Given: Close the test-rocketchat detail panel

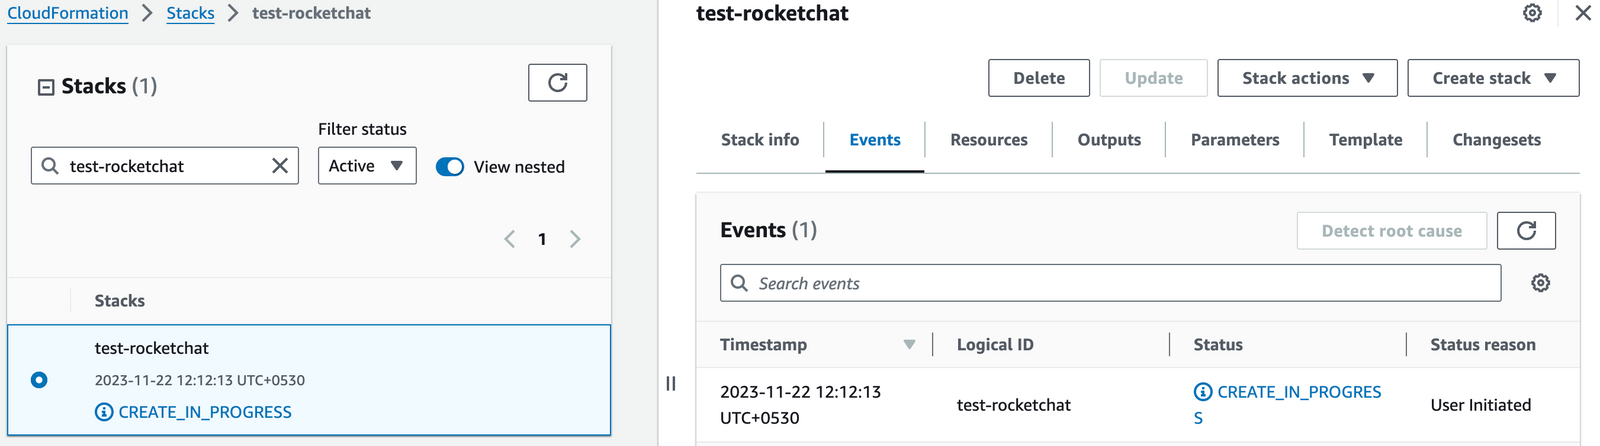Looking at the screenshot, I should [1583, 13].
